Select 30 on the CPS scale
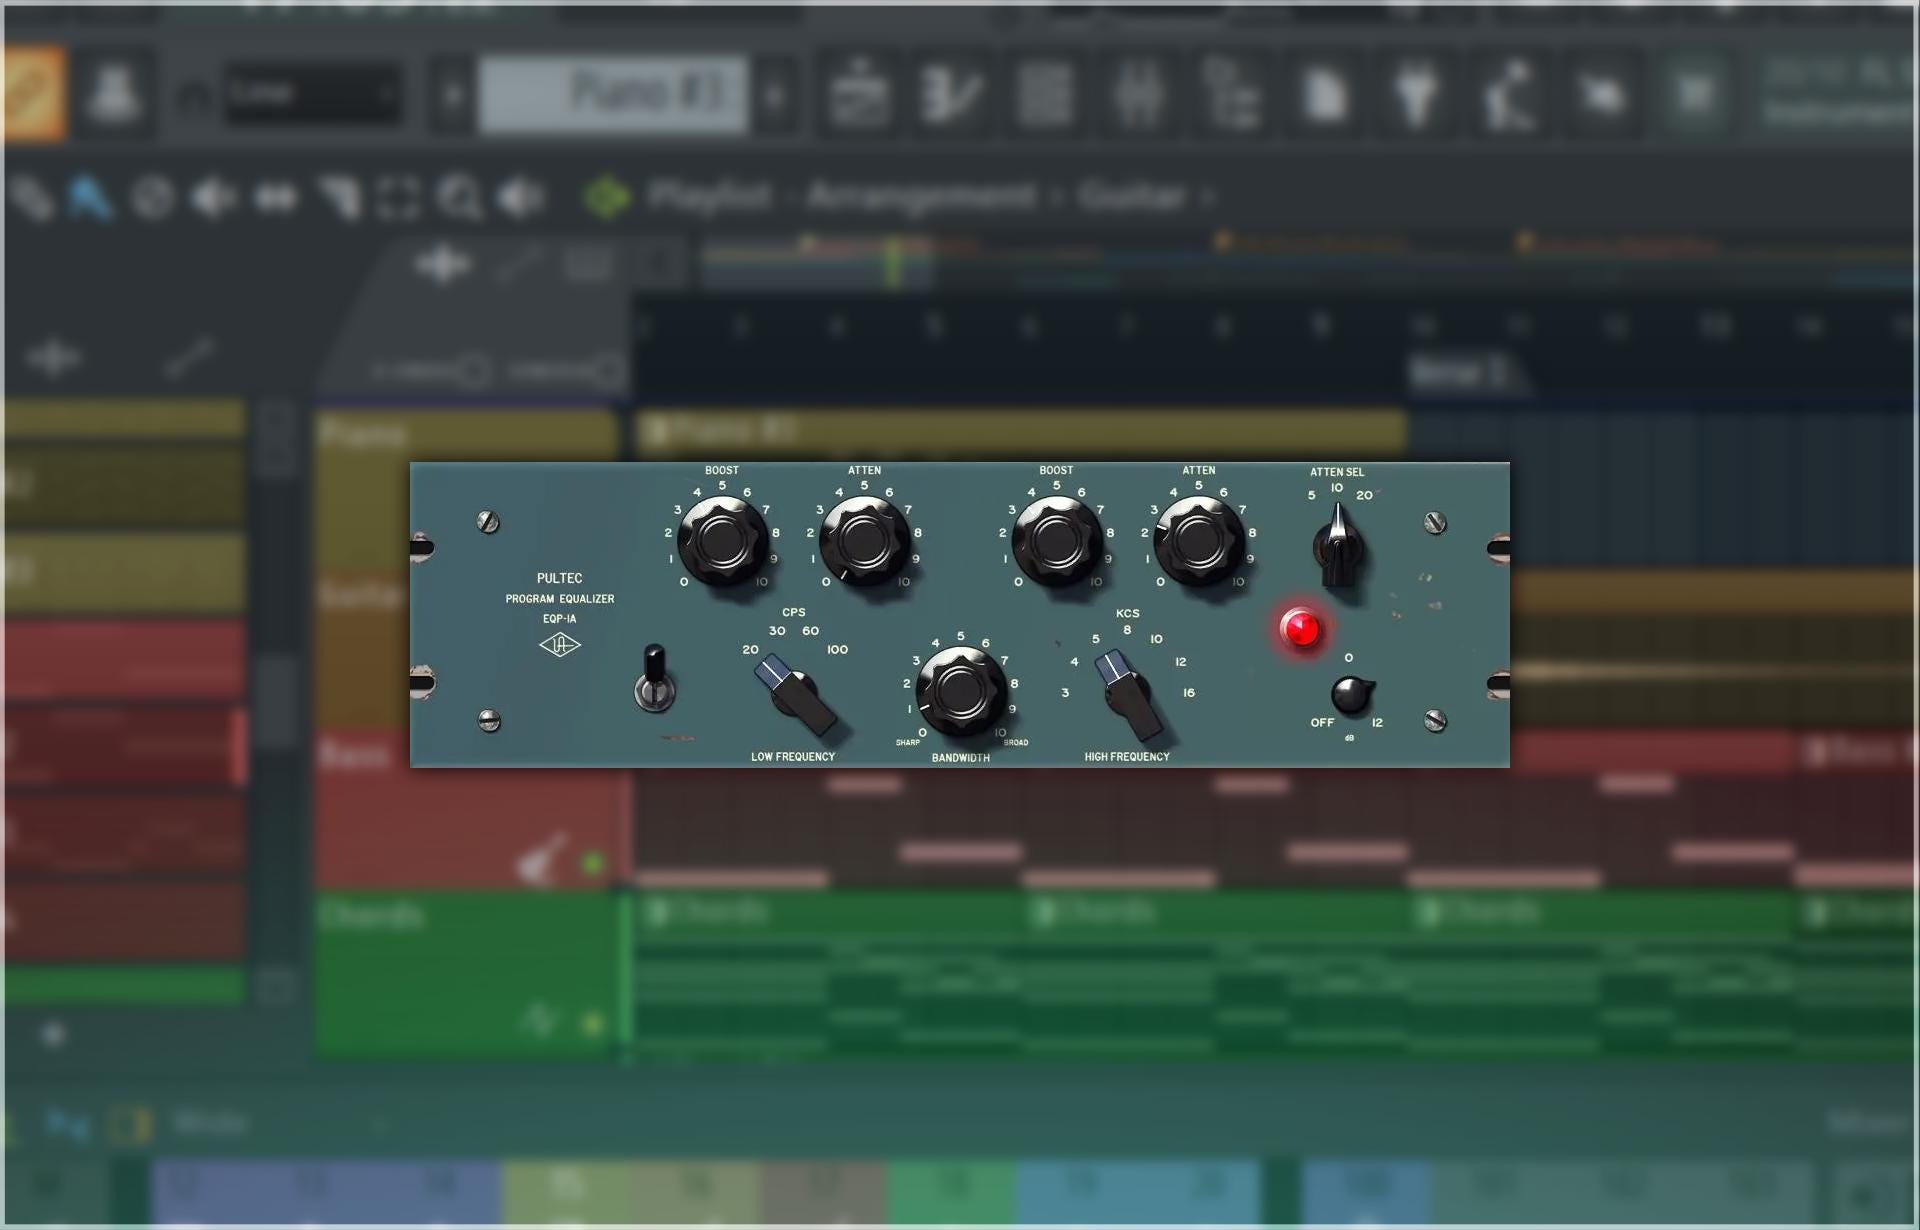 pyautogui.click(x=777, y=631)
